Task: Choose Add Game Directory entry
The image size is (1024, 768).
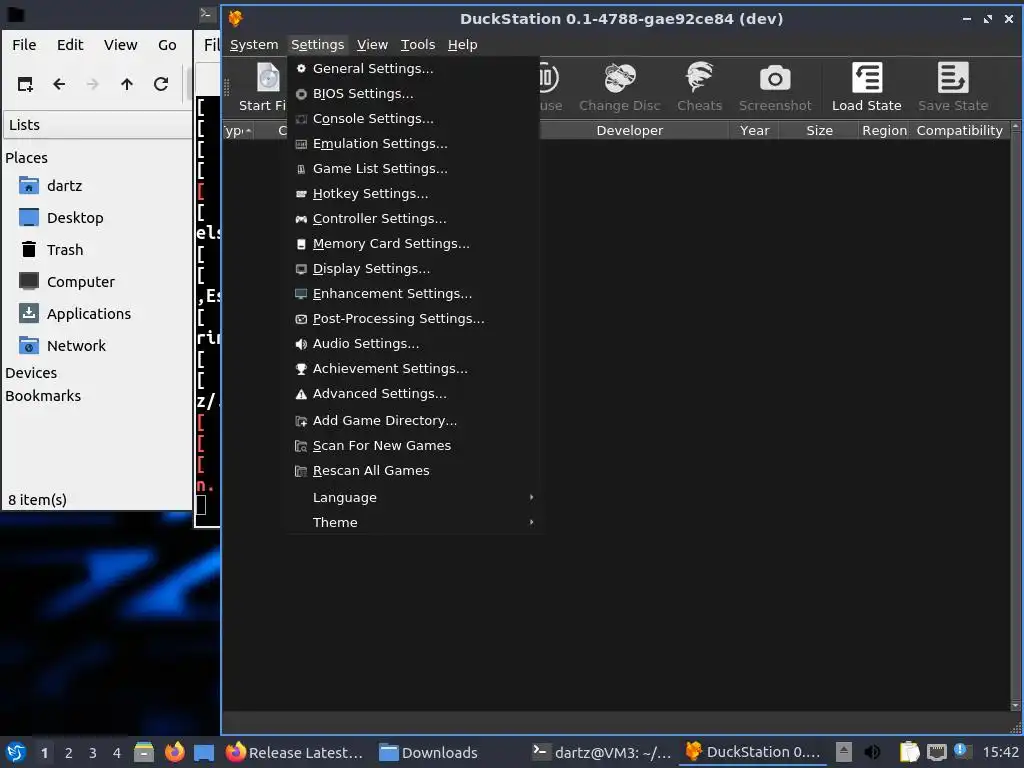Action: tap(413, 421)
